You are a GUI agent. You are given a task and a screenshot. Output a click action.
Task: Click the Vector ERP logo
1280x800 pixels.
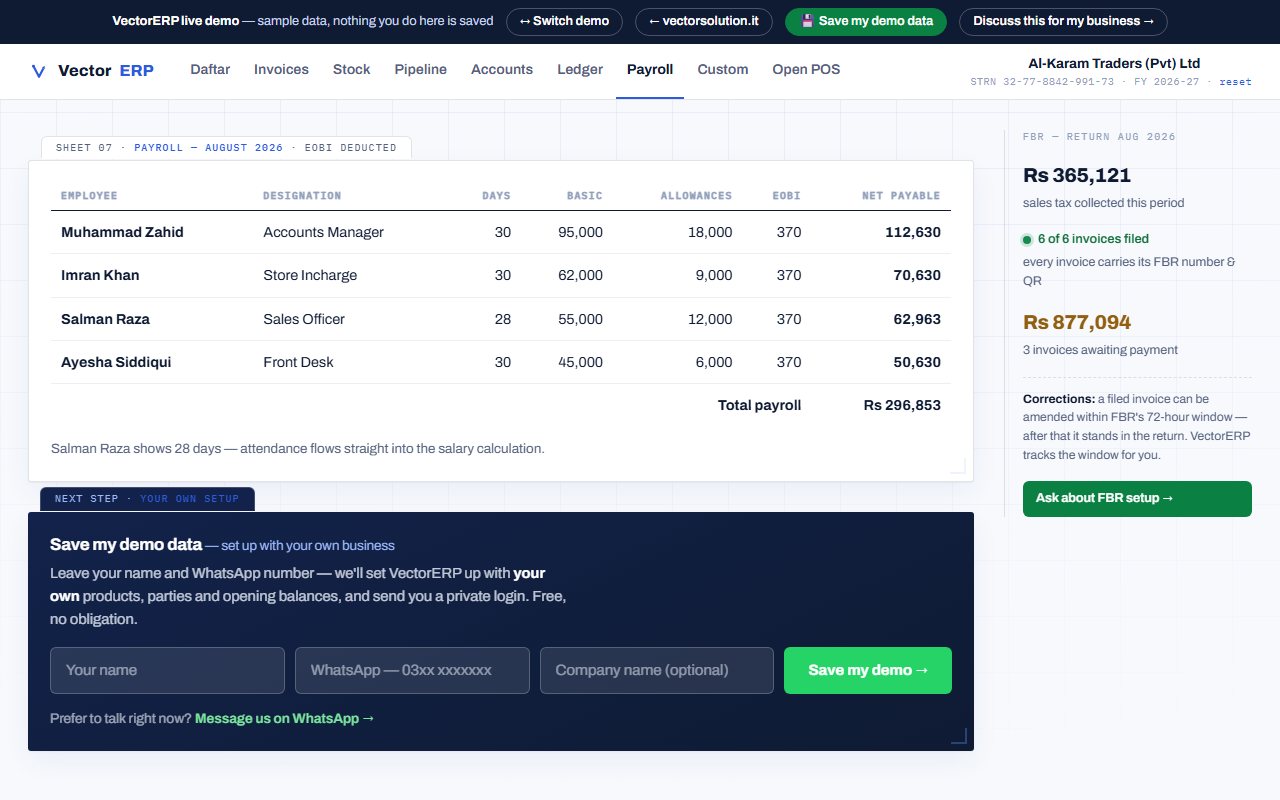[92, 70]
